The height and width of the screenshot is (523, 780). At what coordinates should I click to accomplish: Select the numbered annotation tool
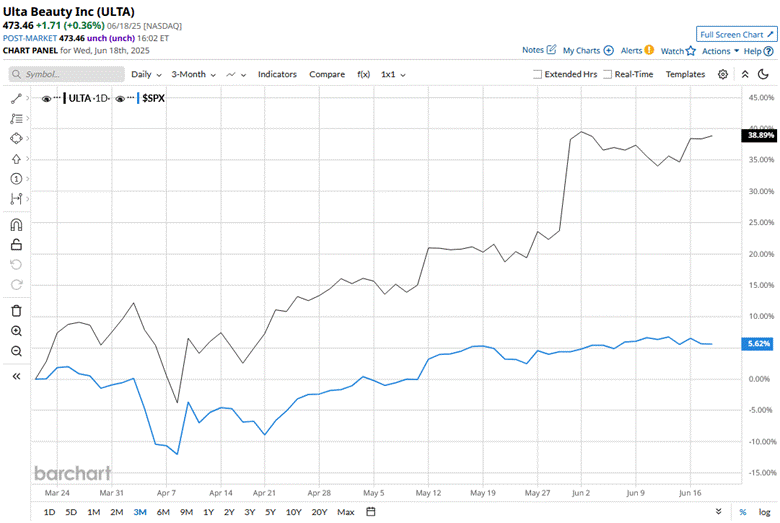tap(16, 179)
